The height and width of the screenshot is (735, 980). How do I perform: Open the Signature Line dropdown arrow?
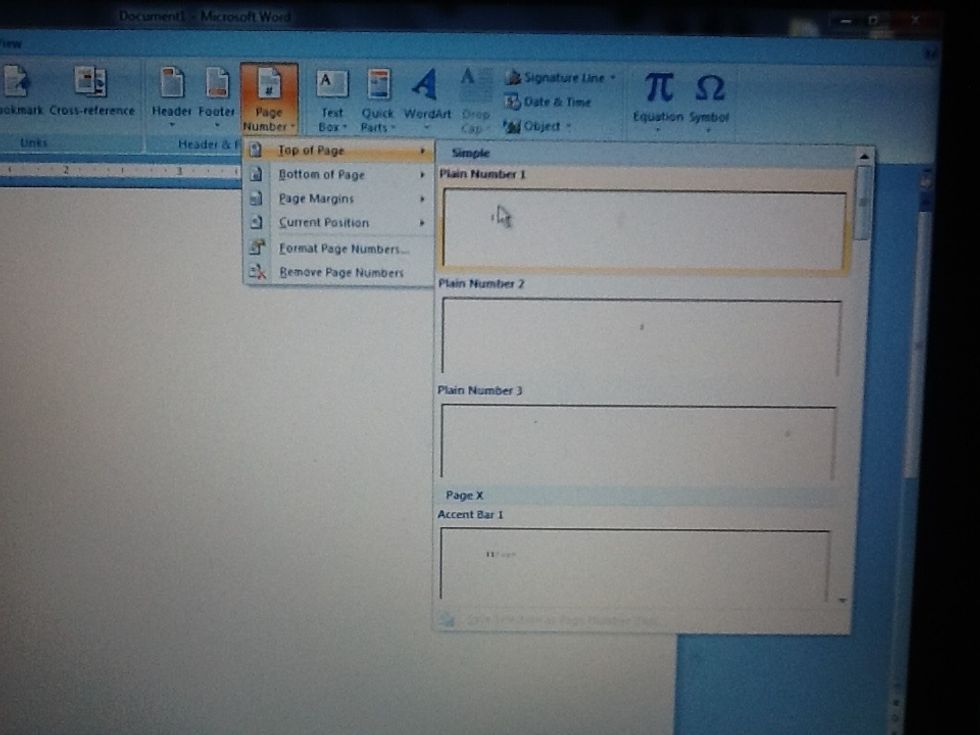pos(612,78)
